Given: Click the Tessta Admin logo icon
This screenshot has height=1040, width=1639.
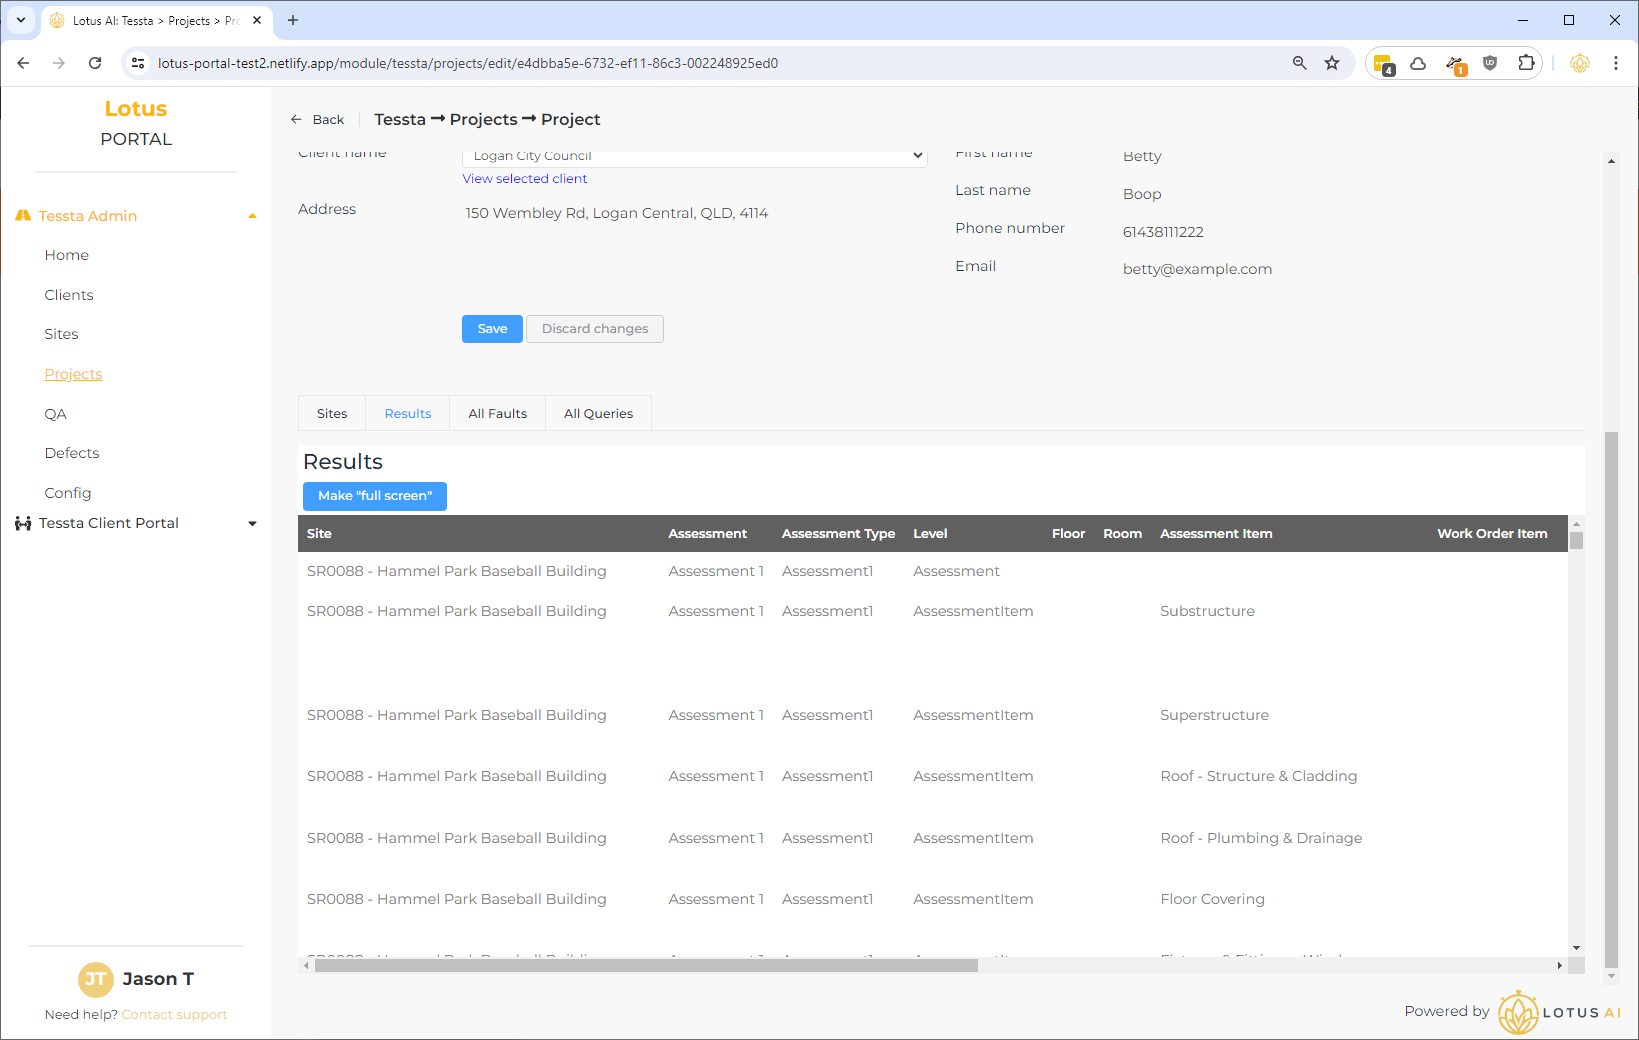Looking at the screenshot, I should pyautogui.click(x=23, y=216).
